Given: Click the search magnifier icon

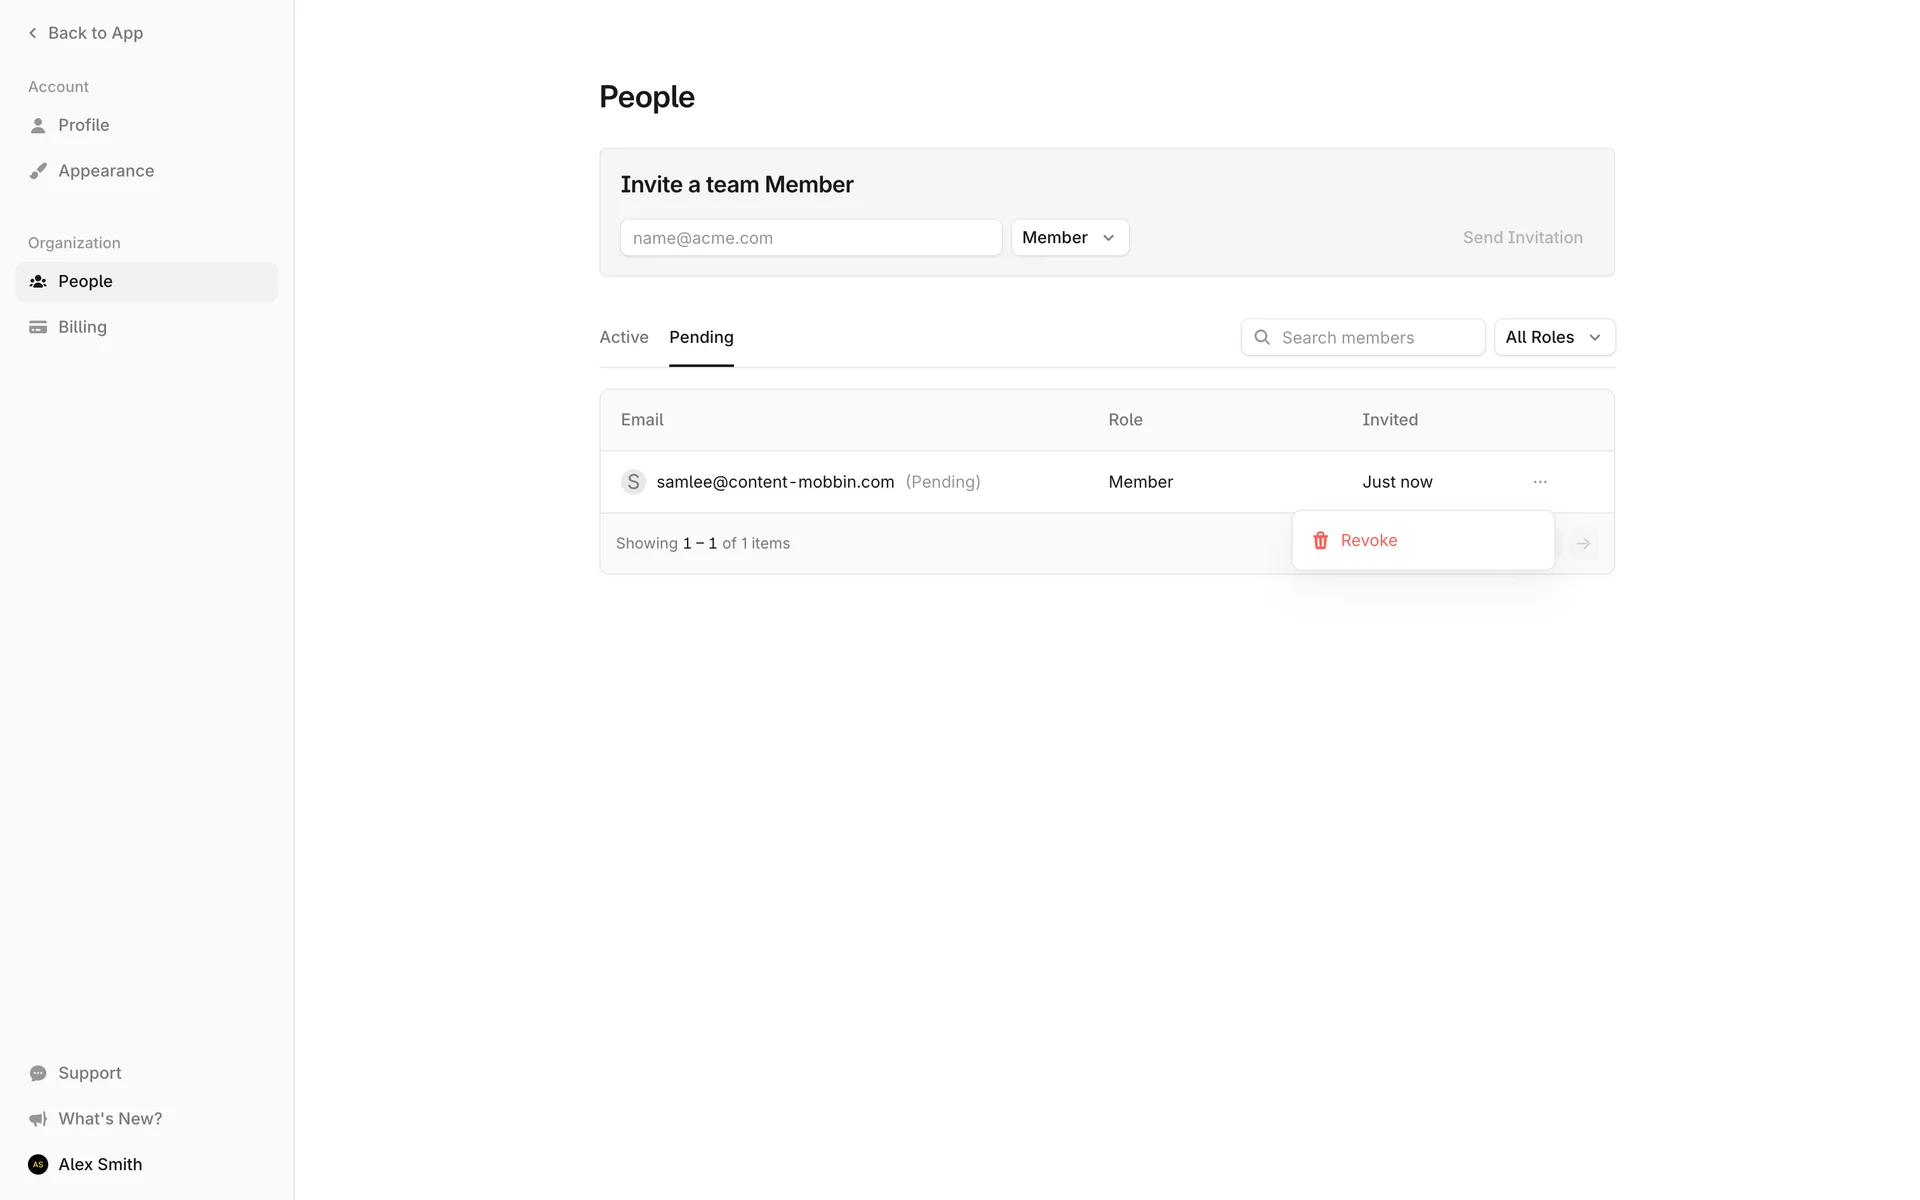Looking at the screenshot, I should click(1262, 338).
